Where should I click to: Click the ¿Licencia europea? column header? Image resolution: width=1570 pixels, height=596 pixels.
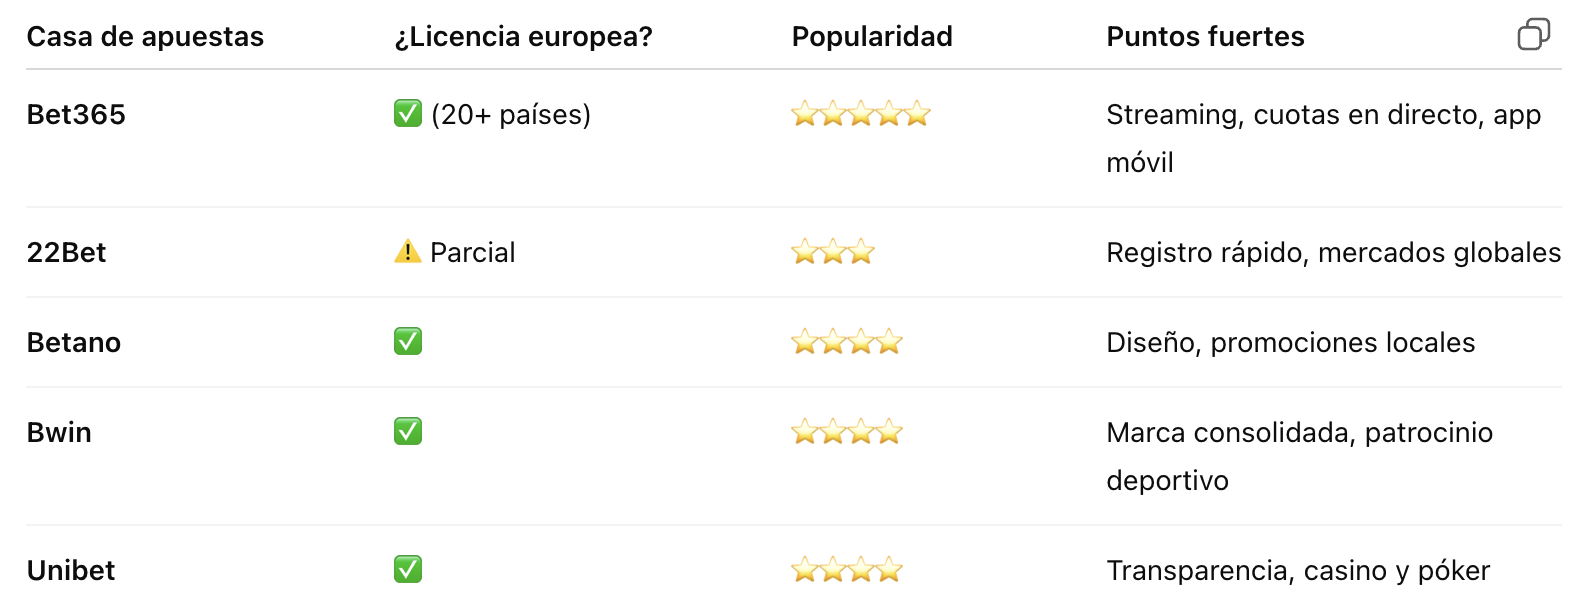coord(523,37)
